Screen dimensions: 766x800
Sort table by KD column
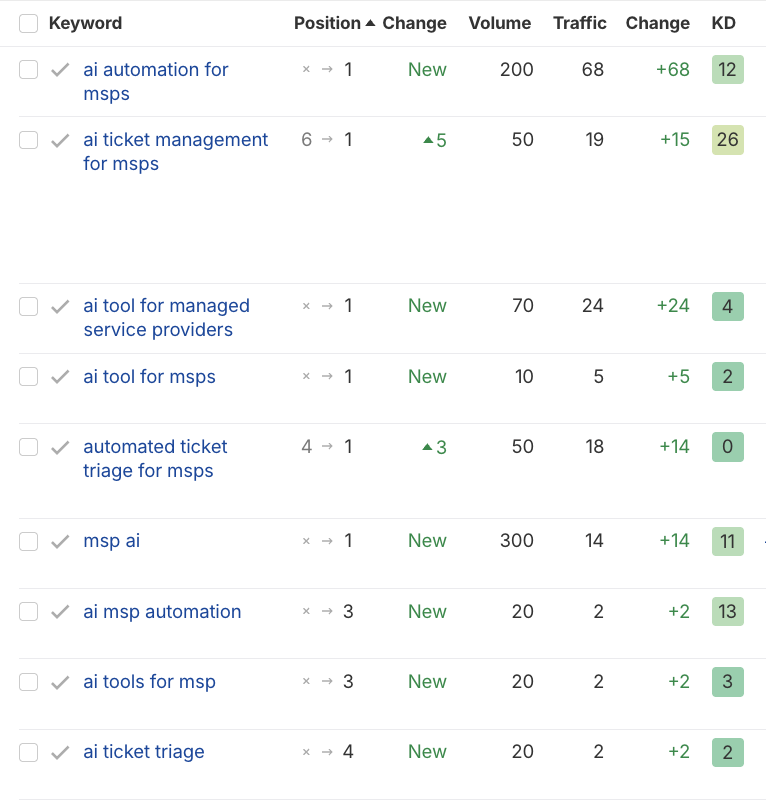click(723, 23)
